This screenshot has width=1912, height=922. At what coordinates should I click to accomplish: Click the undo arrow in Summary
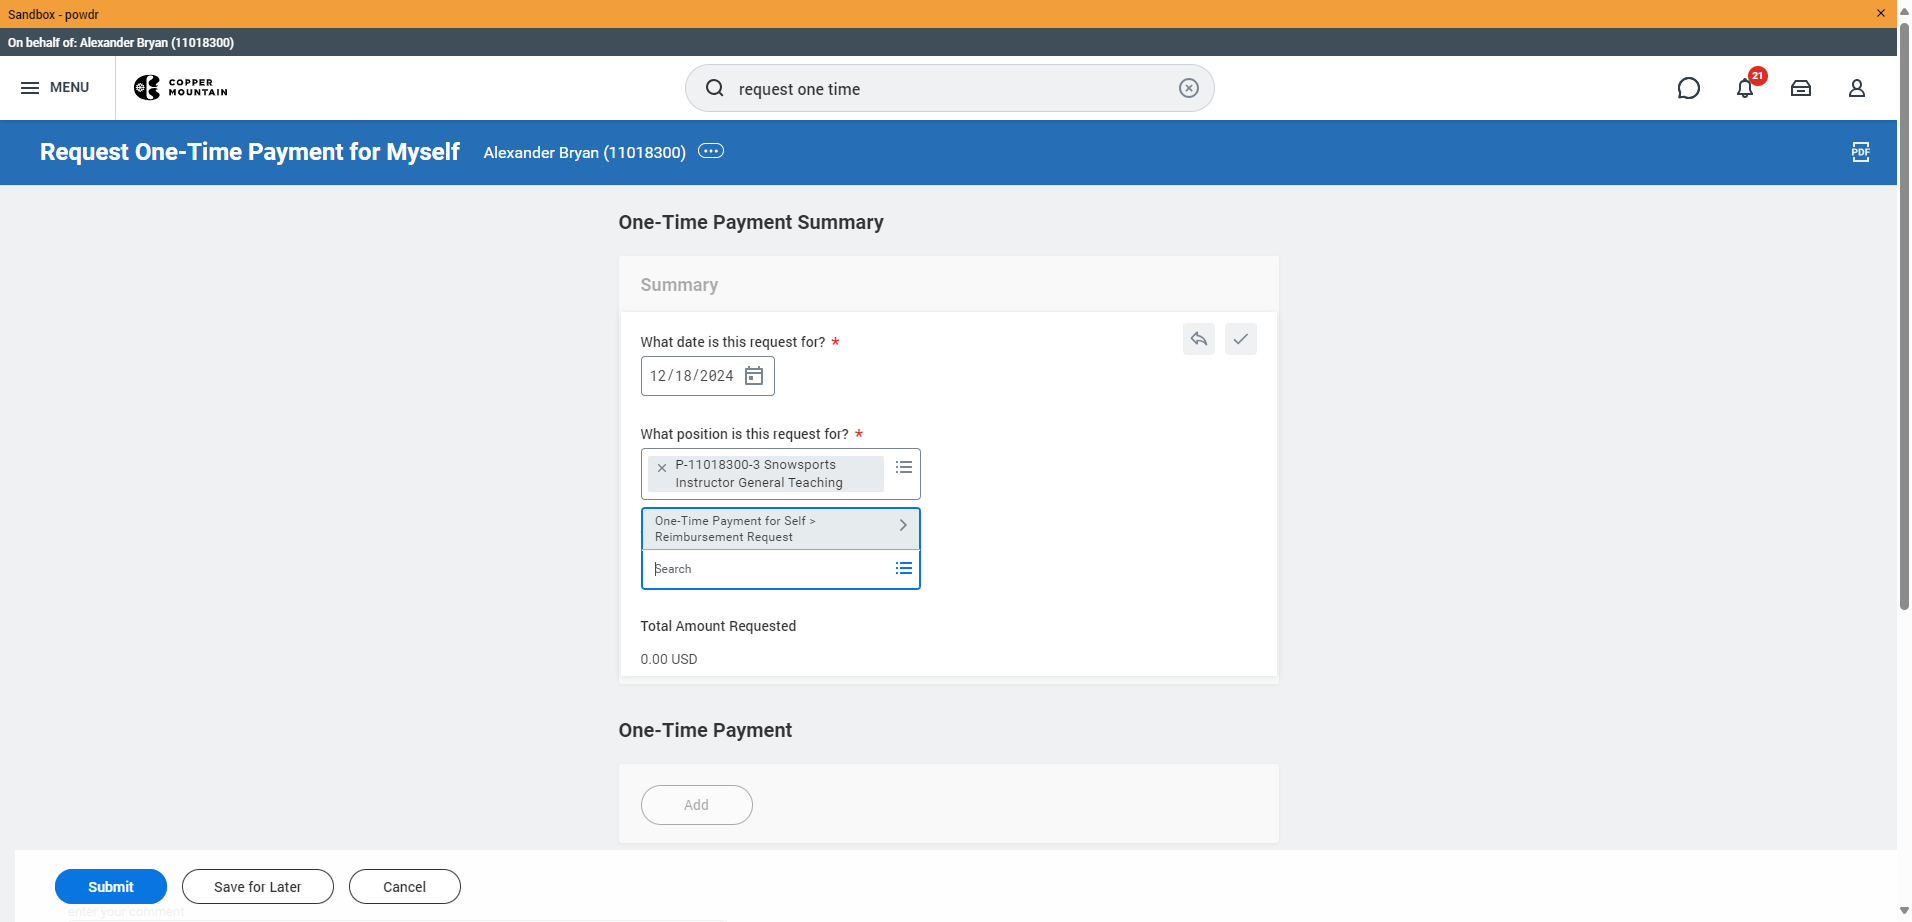coord(1199,339)
